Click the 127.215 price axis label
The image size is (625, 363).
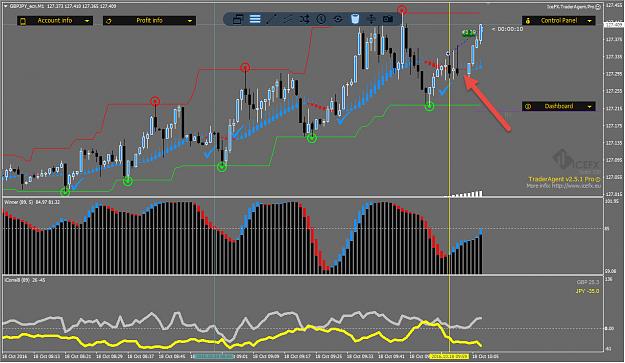[x=614, y=108]
